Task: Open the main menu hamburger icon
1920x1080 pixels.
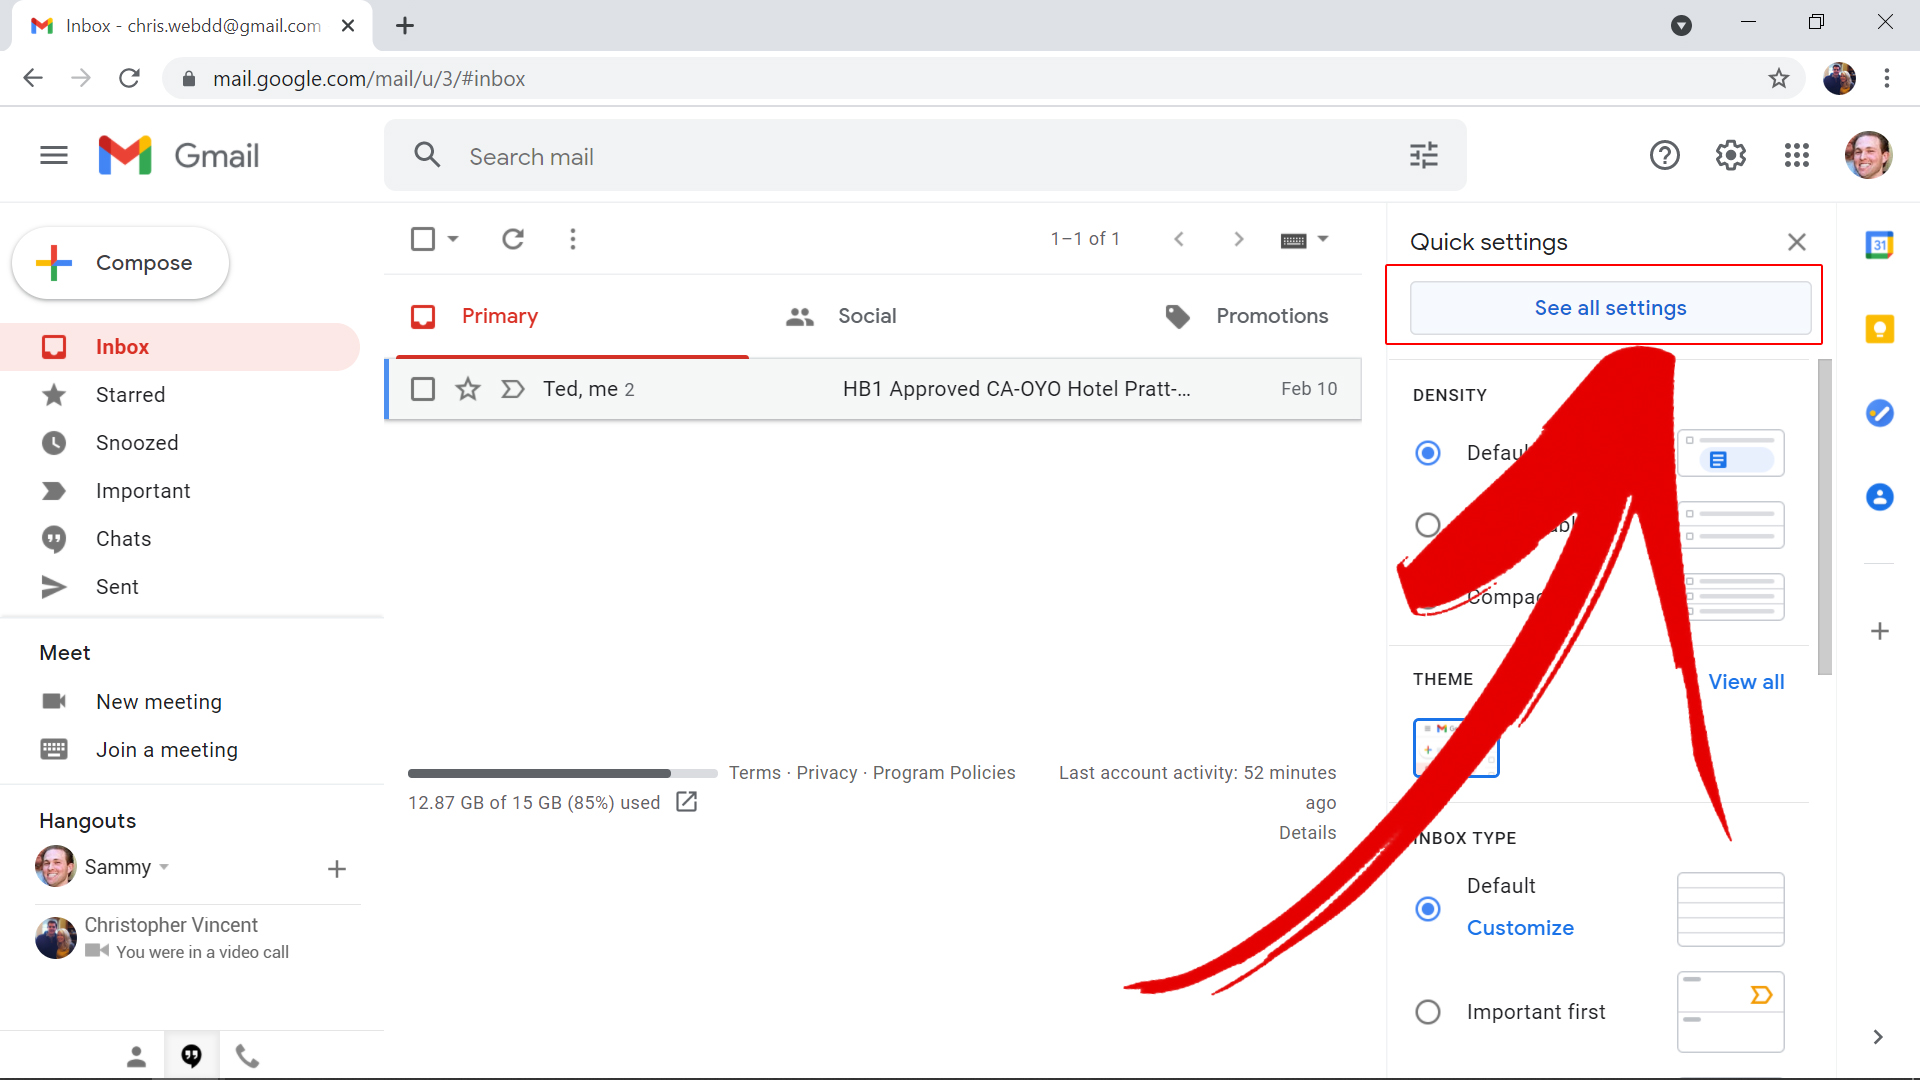Action: click(x=54, y=155)
